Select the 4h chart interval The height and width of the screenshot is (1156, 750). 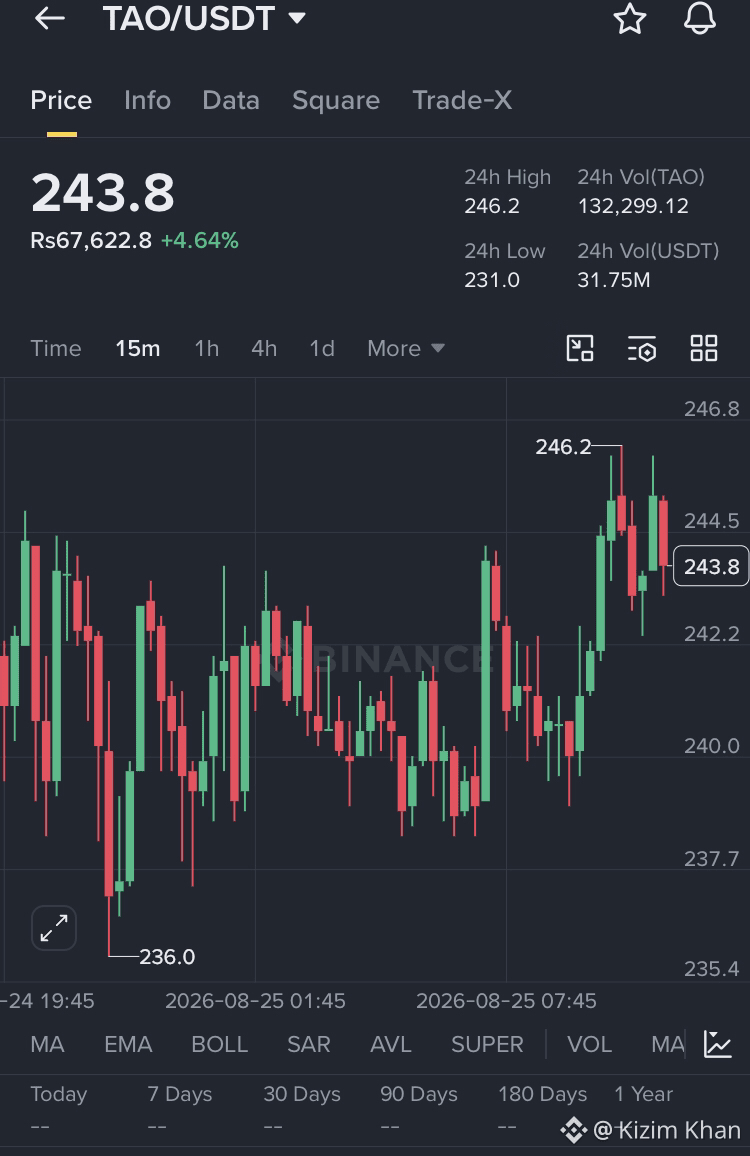coord(264,348)
